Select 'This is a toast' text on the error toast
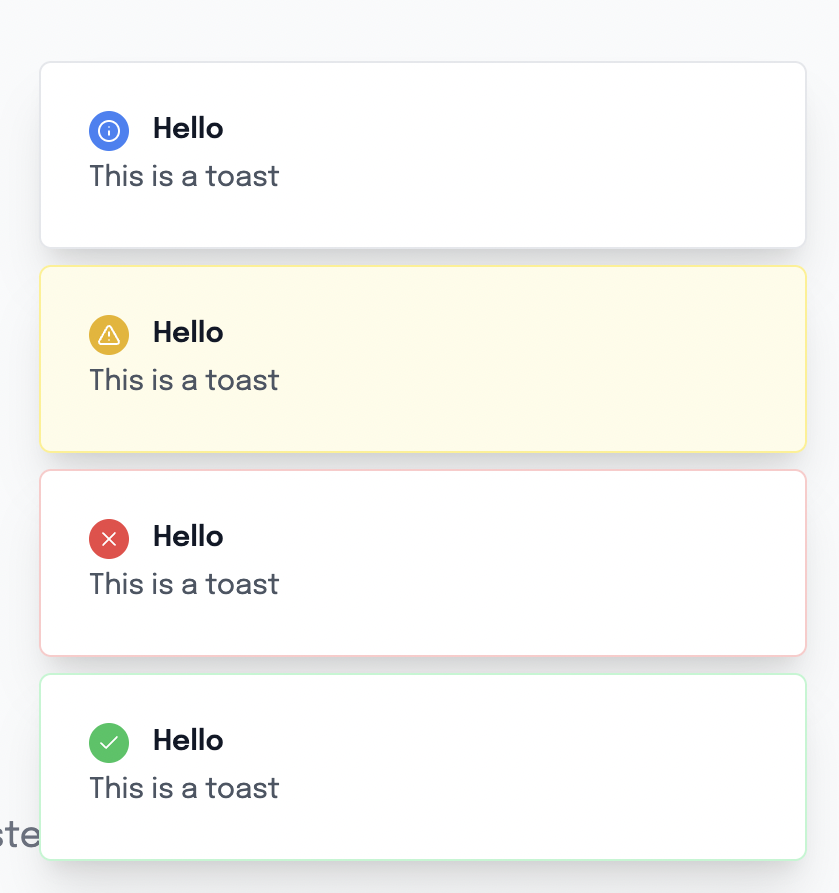The image size is (839, 893). point(183,584)
